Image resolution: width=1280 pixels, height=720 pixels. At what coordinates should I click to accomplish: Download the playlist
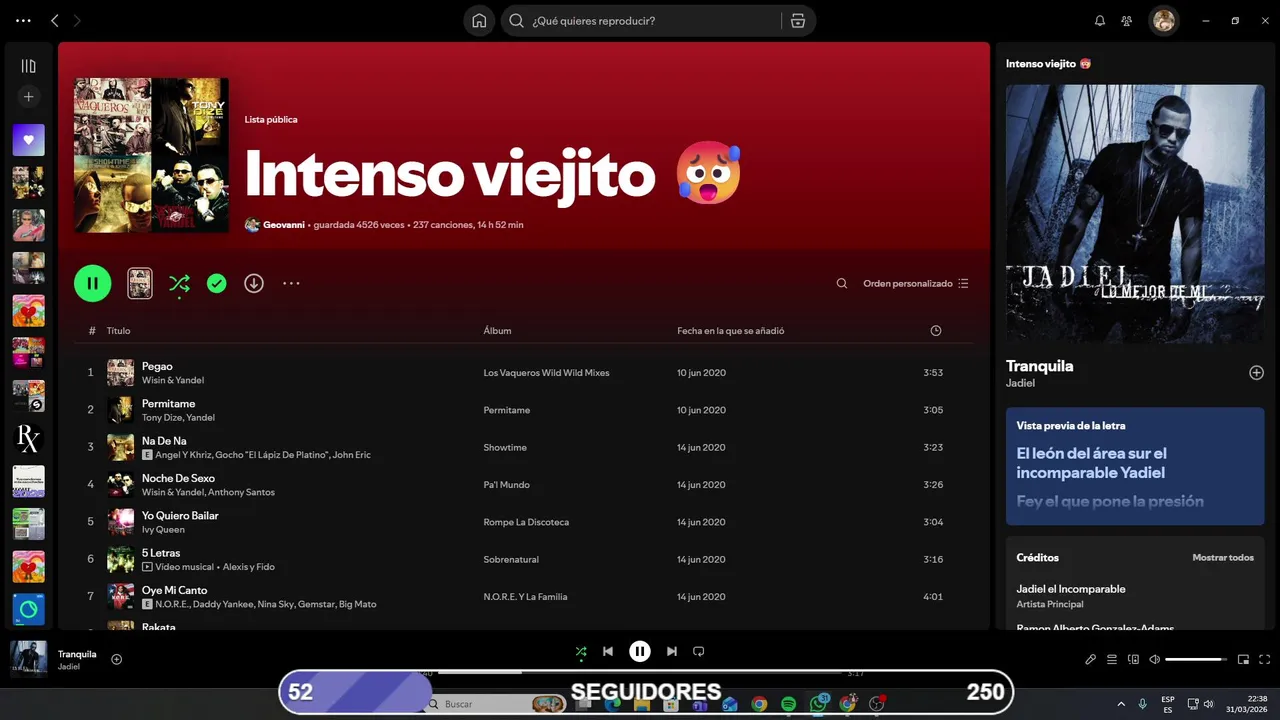(x=254, y=283)
